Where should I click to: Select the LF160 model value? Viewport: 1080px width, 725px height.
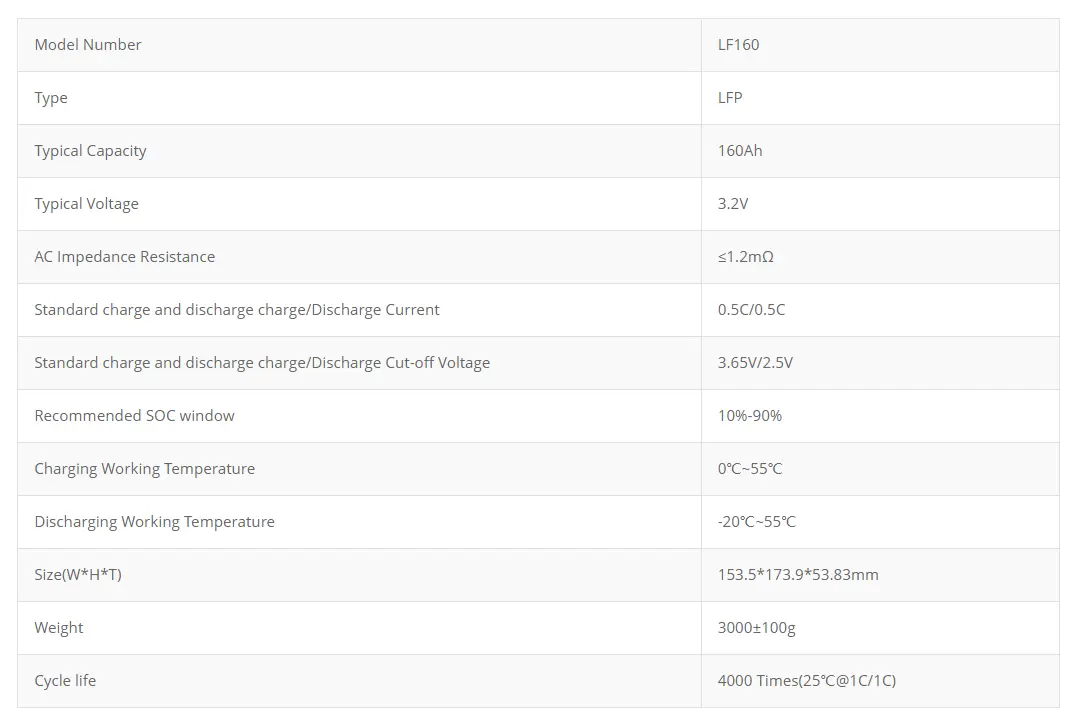738,45
